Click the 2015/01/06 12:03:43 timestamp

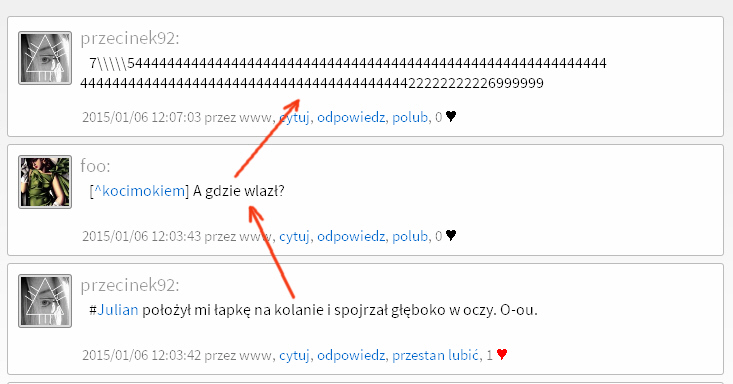(x=141, y=236)
